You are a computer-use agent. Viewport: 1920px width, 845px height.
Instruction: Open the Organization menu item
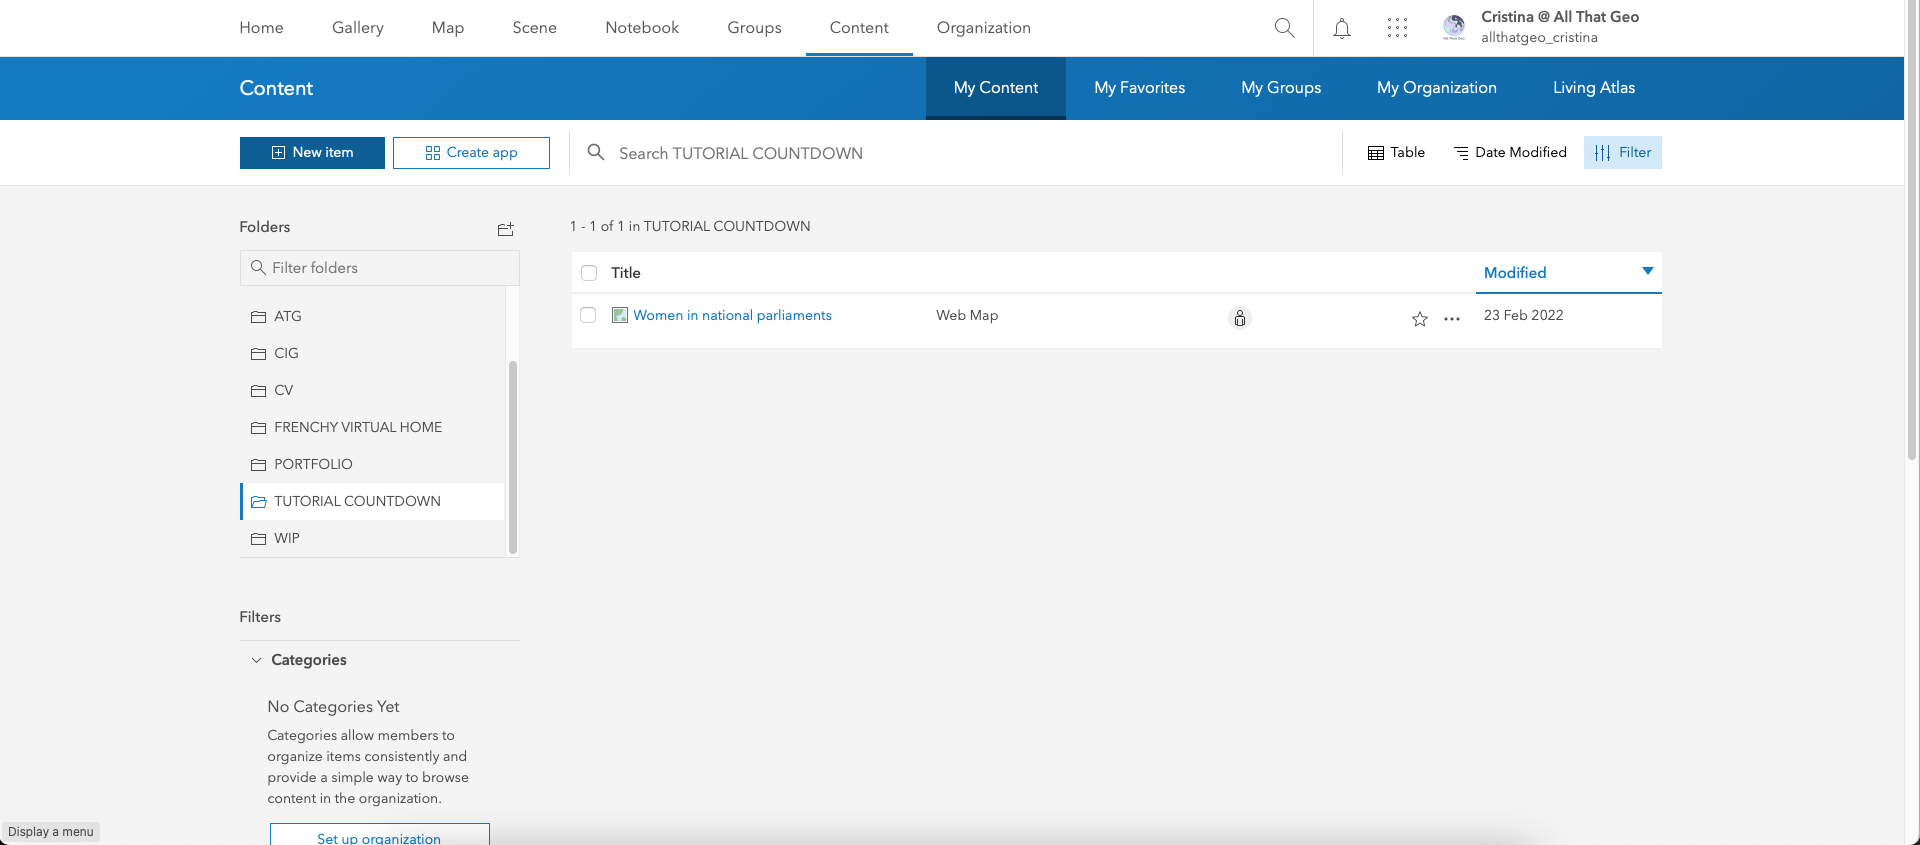tap(984, 28)
